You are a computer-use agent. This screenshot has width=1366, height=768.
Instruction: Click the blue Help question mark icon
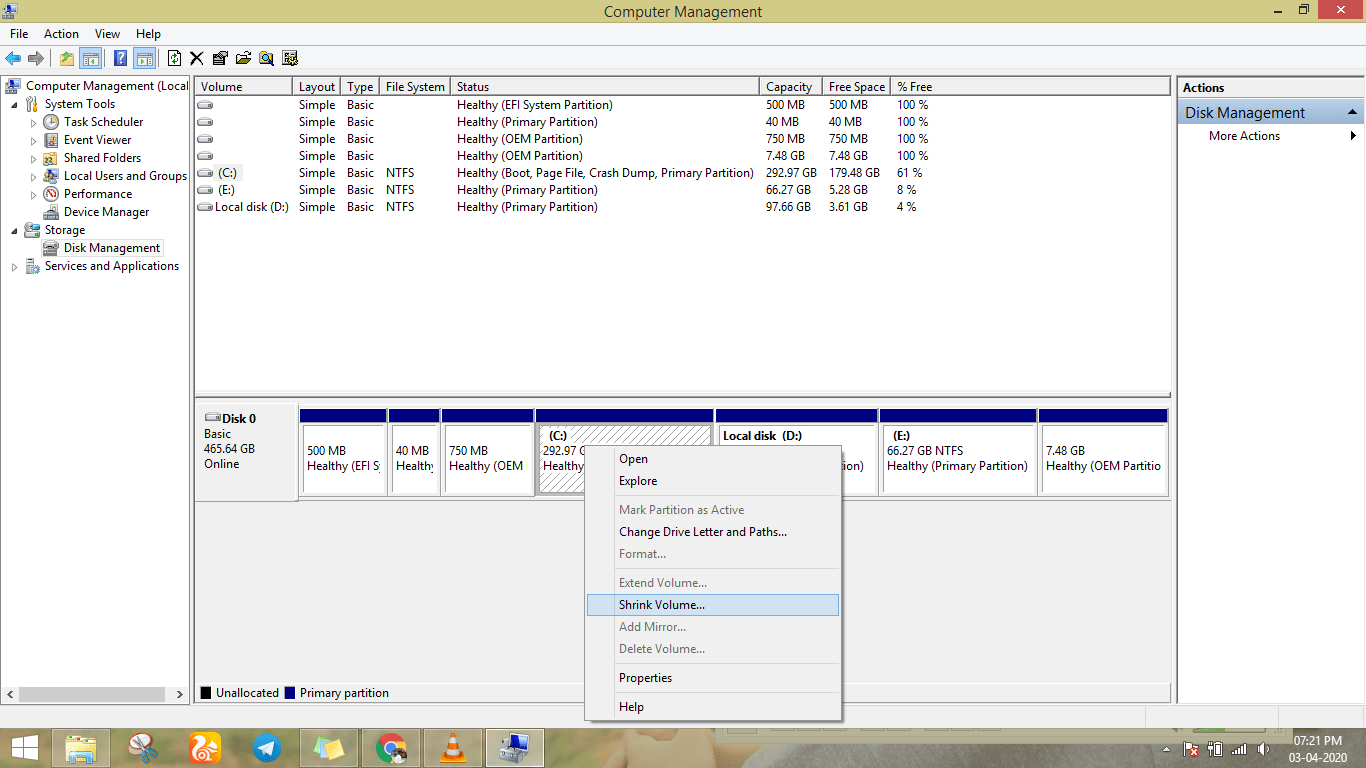click(121, 58)
